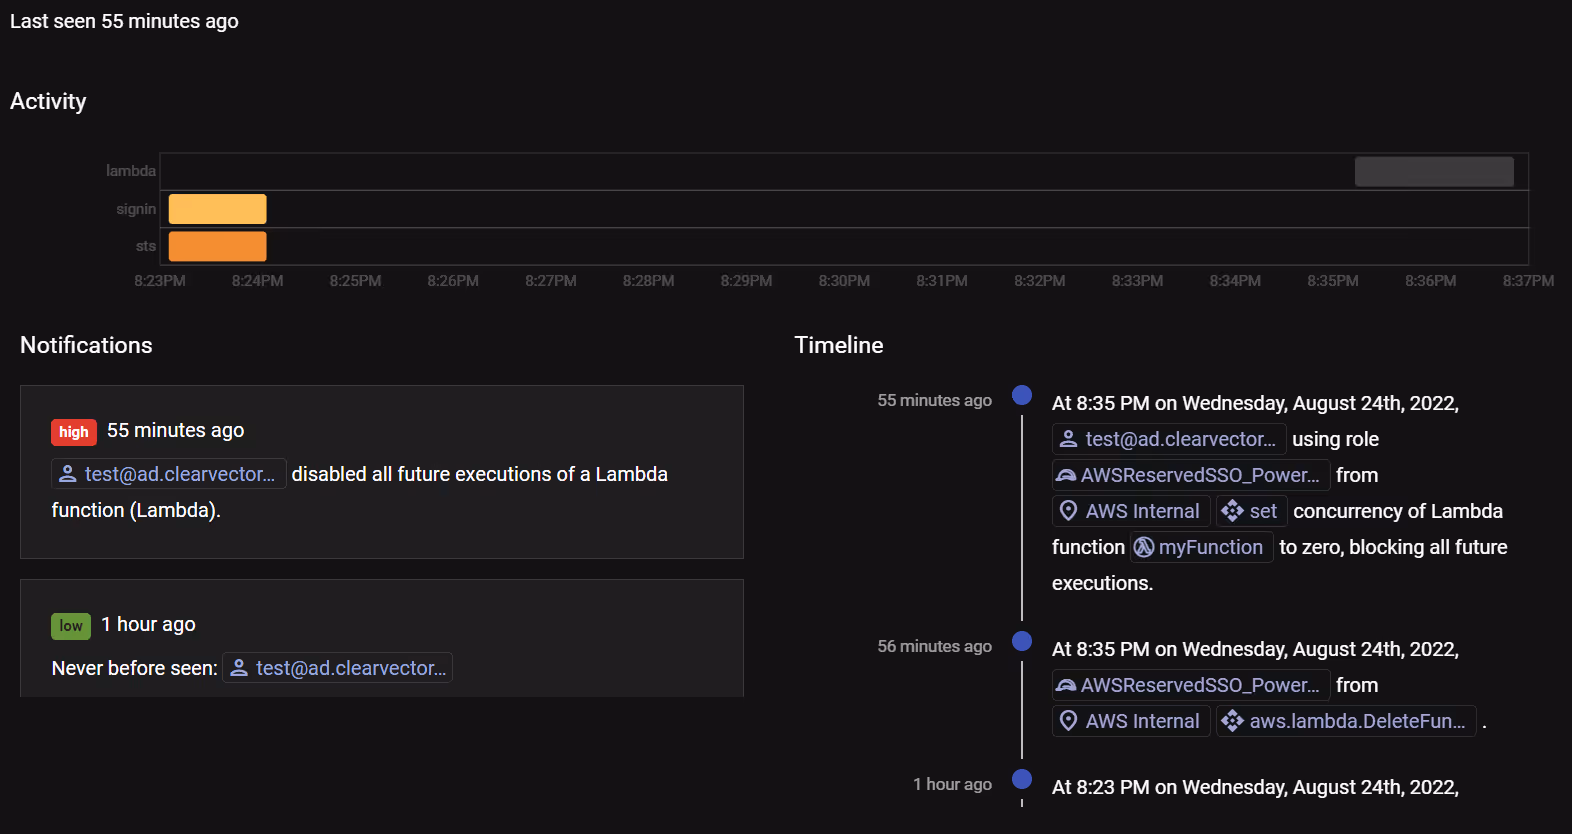Click the "signin" row label in chart

coord(136,209)
